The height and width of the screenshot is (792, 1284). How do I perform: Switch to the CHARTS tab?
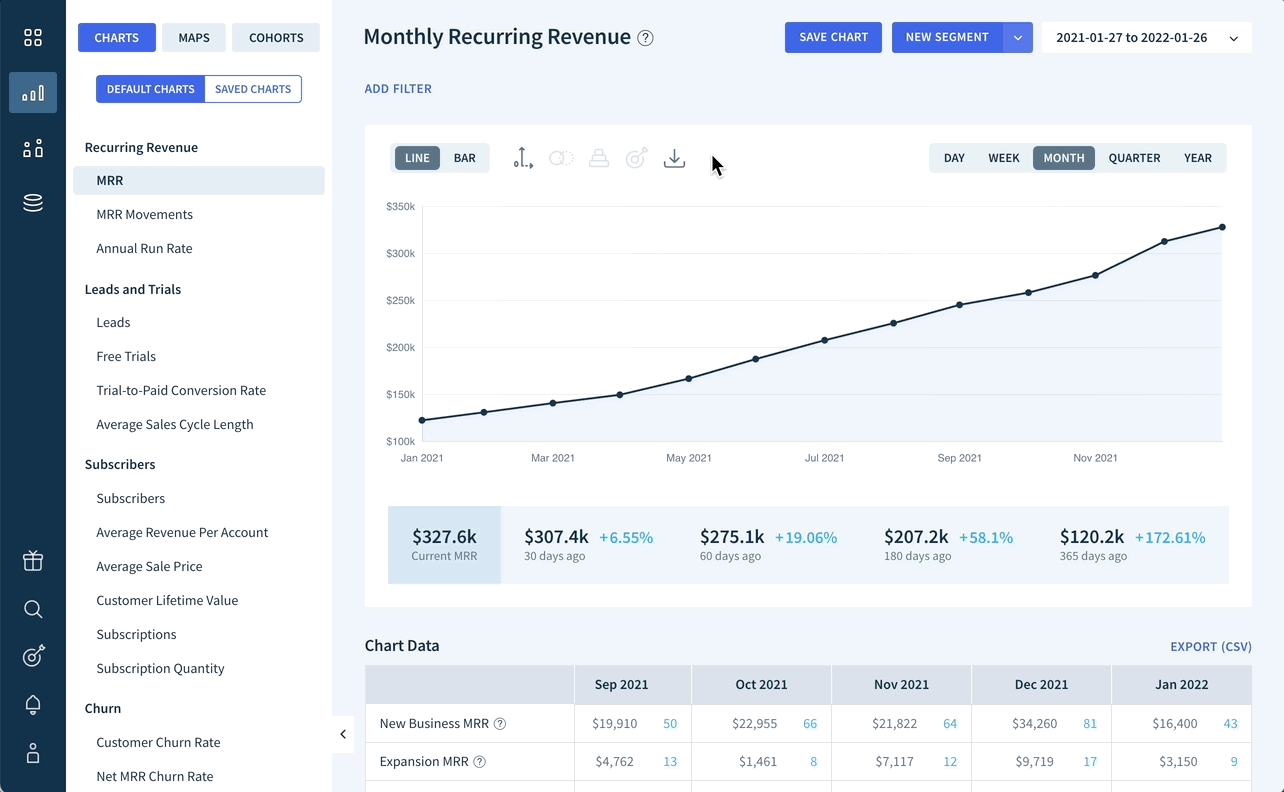pyautogui.click(x=117, y=38)
